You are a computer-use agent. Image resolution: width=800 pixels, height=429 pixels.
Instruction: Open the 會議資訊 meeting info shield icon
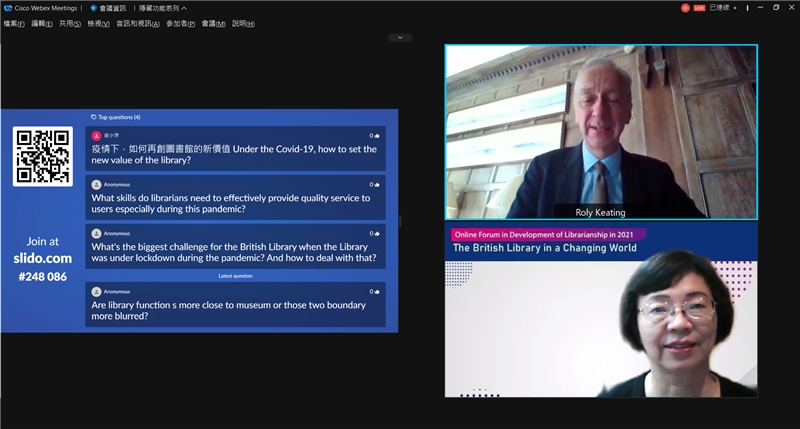93,8
